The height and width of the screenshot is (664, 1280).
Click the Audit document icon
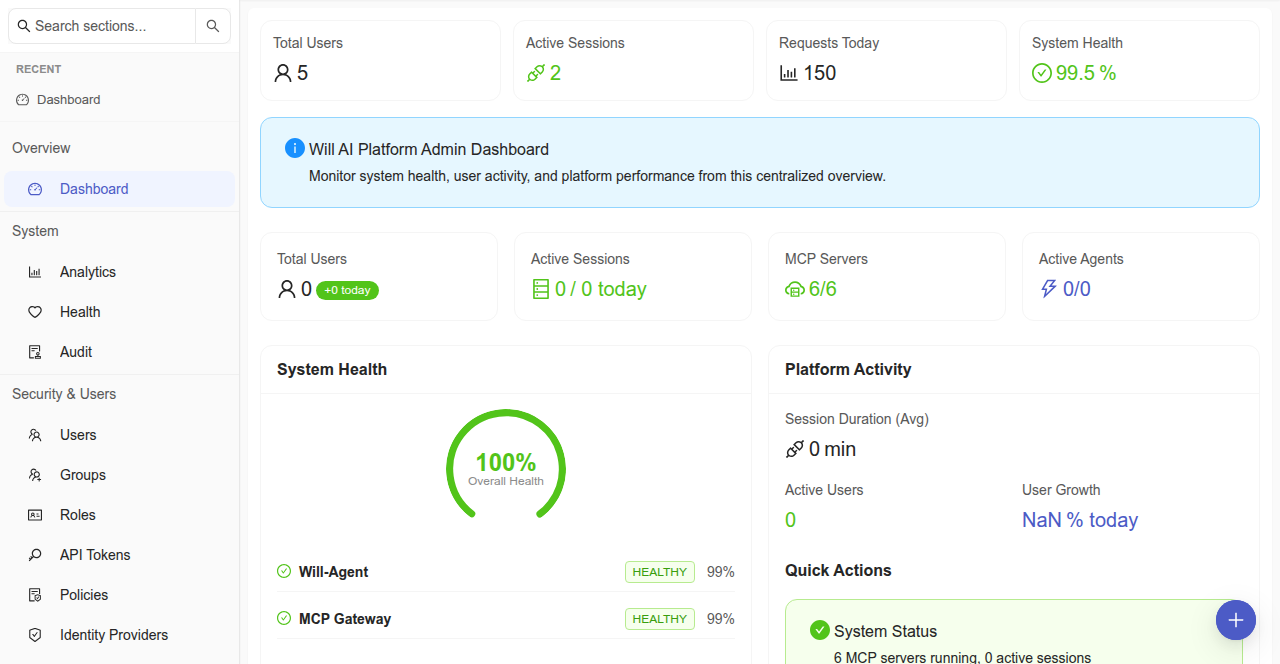coord(35,352)
